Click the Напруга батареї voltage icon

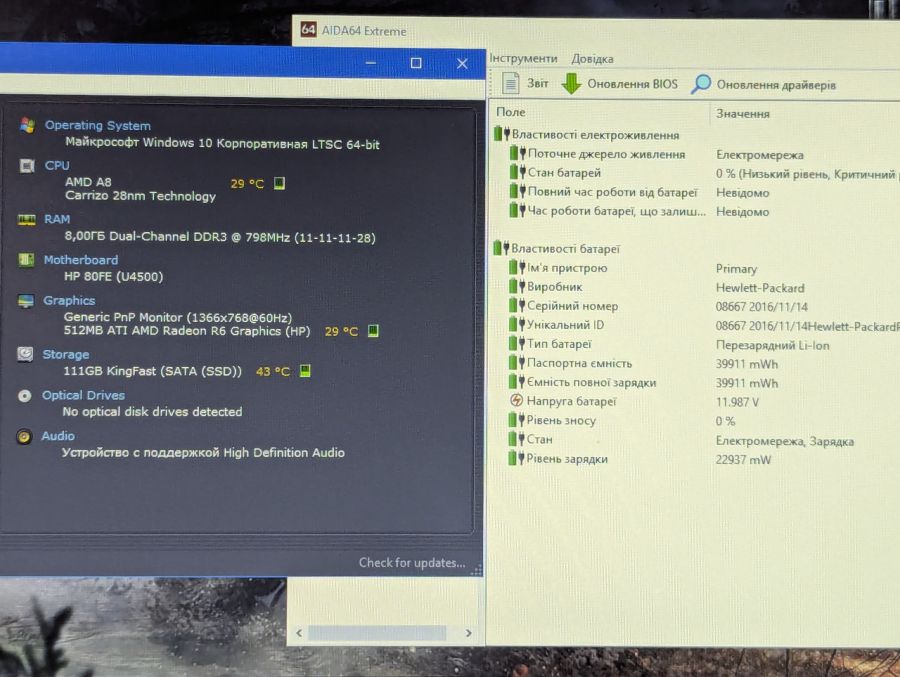pos(516,400)
